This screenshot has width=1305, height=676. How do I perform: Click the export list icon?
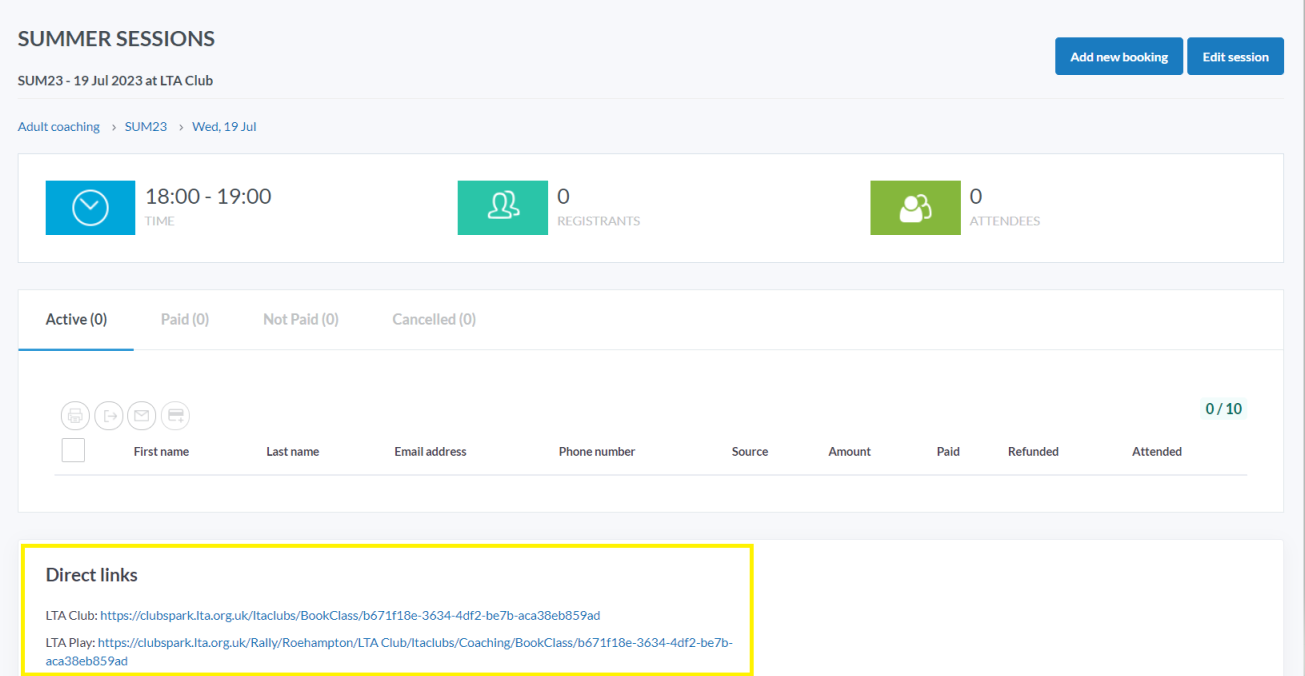108,415
